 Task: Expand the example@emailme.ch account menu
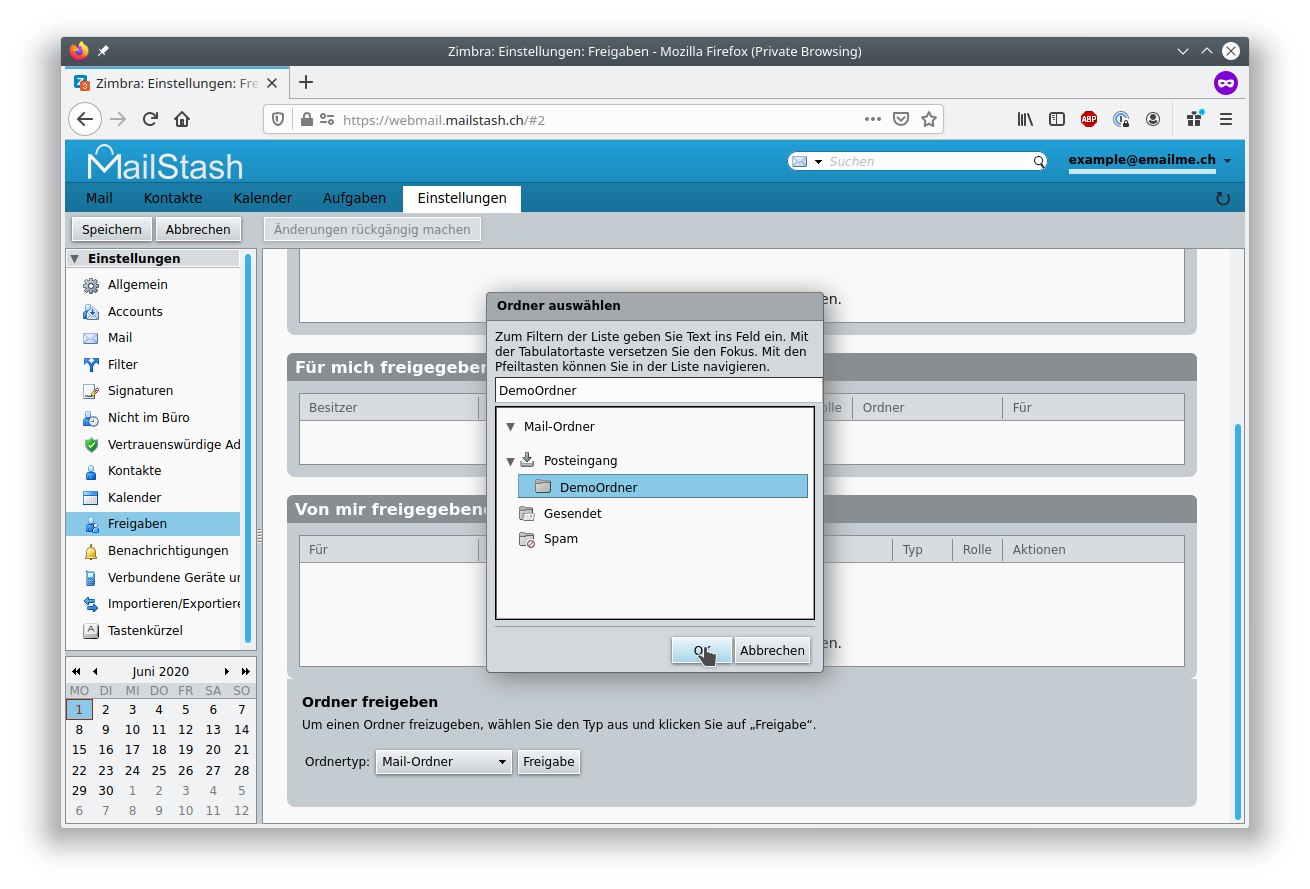(1227, 160)
